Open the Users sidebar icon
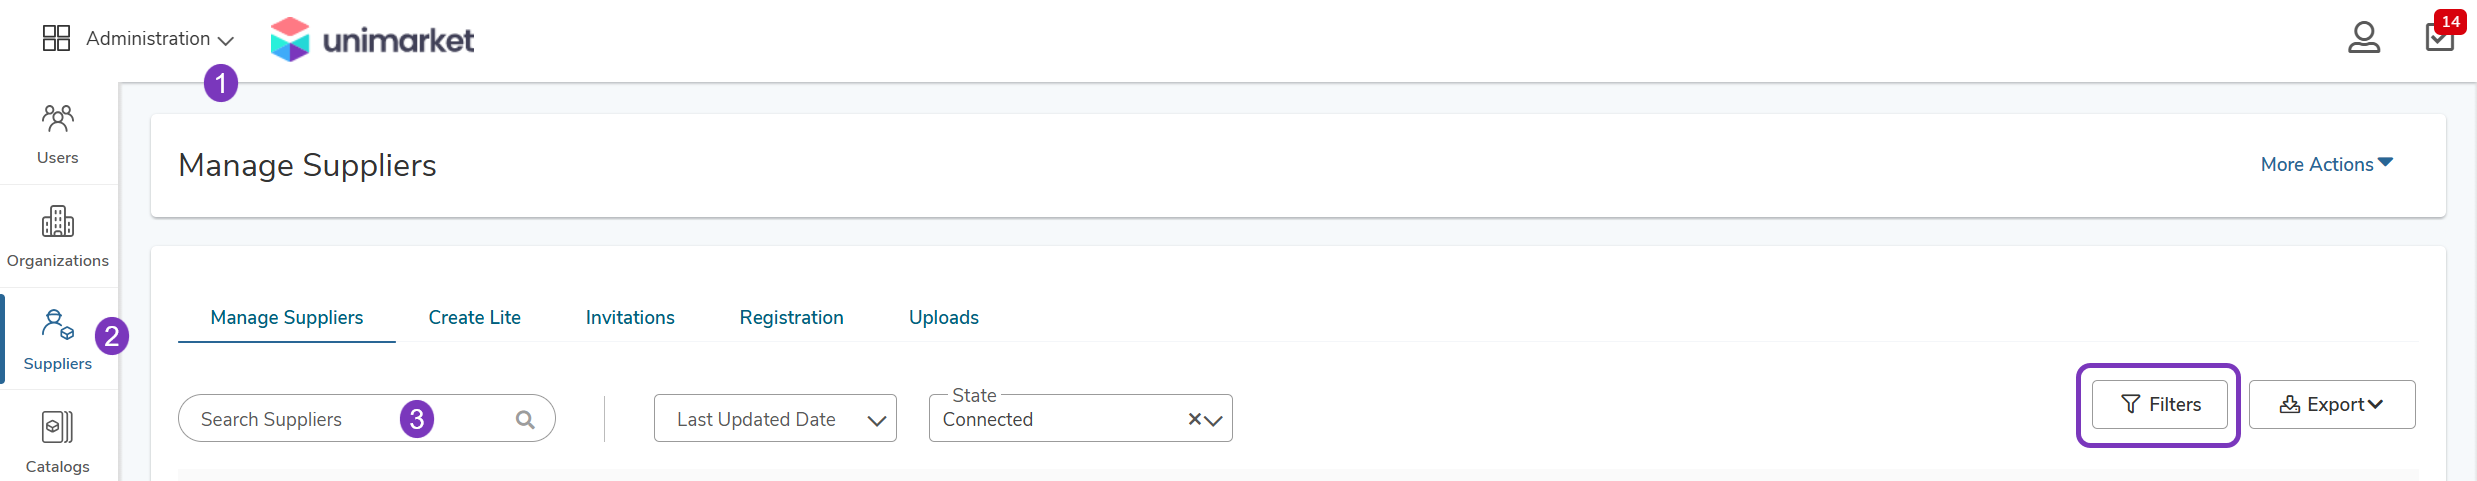The height and width of the screenshot is (481, 2477). [x=57, y=119]
